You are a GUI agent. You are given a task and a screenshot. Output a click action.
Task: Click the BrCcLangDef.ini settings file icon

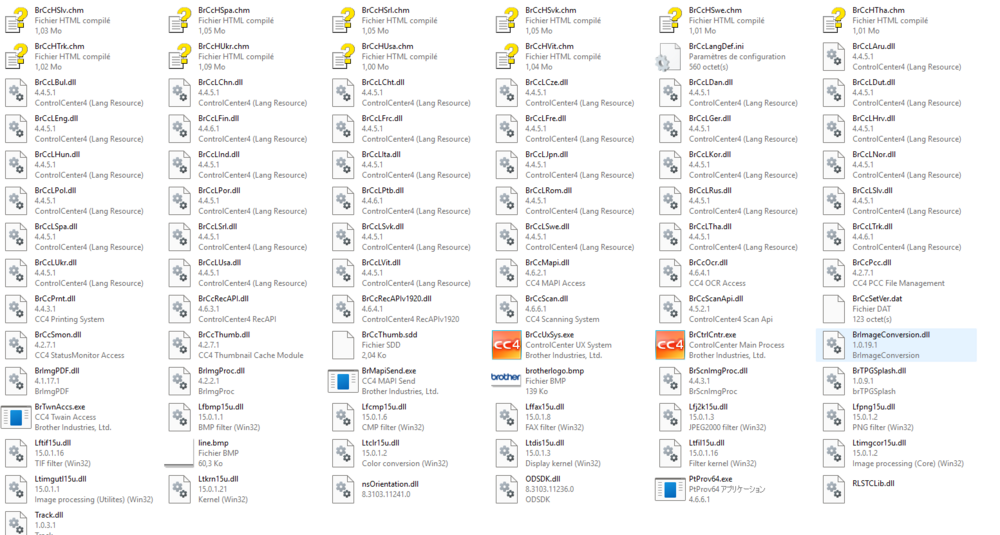tap(670, 56)
